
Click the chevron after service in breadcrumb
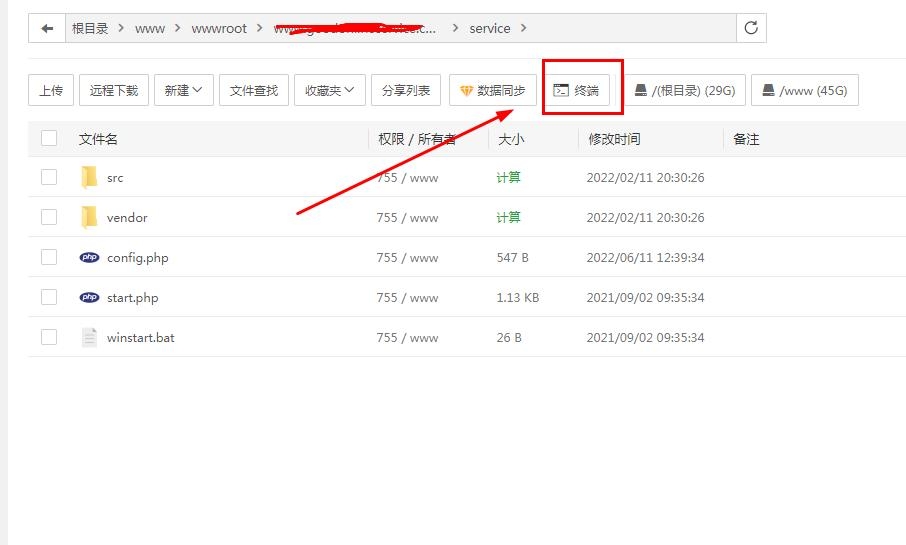pos(523,28)
